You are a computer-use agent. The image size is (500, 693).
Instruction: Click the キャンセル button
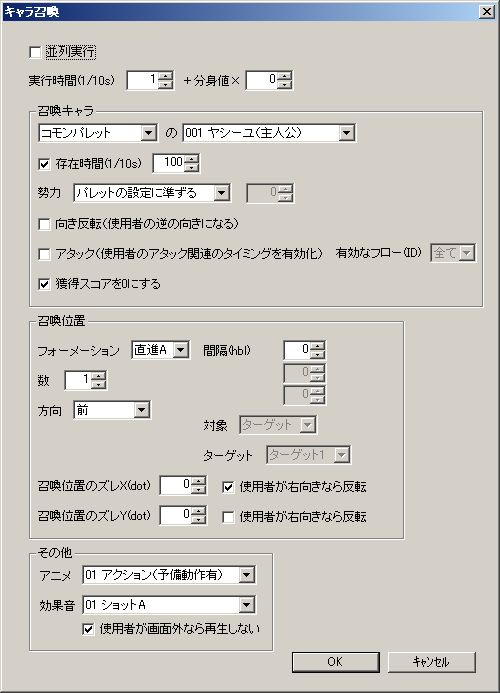pyautogui.click(x=431, y=662)
